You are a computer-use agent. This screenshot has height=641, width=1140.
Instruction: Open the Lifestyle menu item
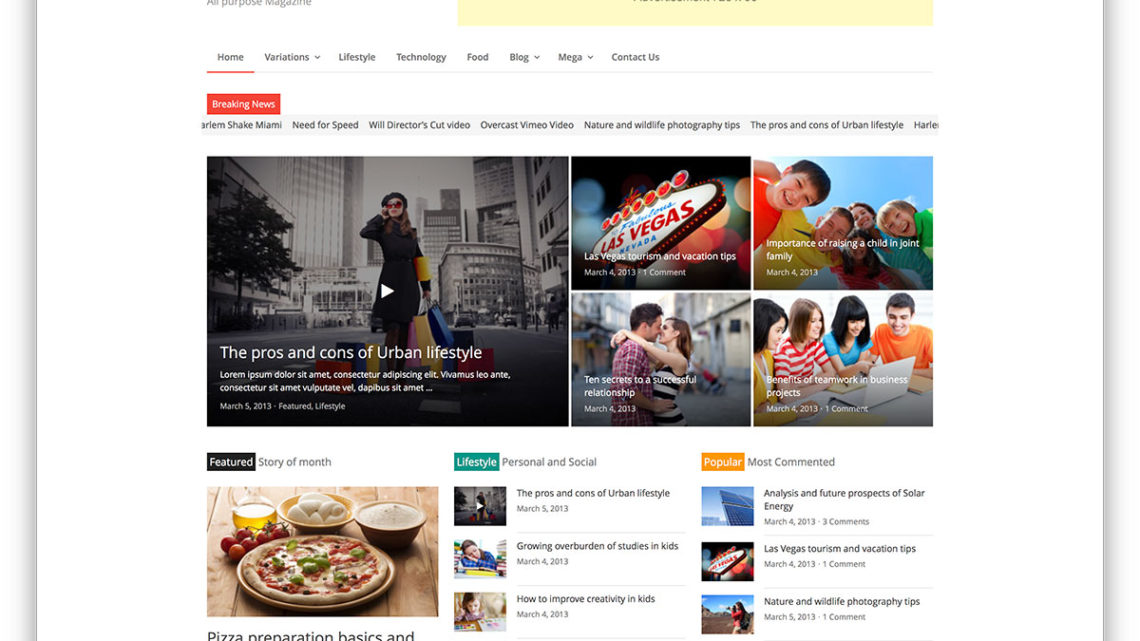[357, 57]
